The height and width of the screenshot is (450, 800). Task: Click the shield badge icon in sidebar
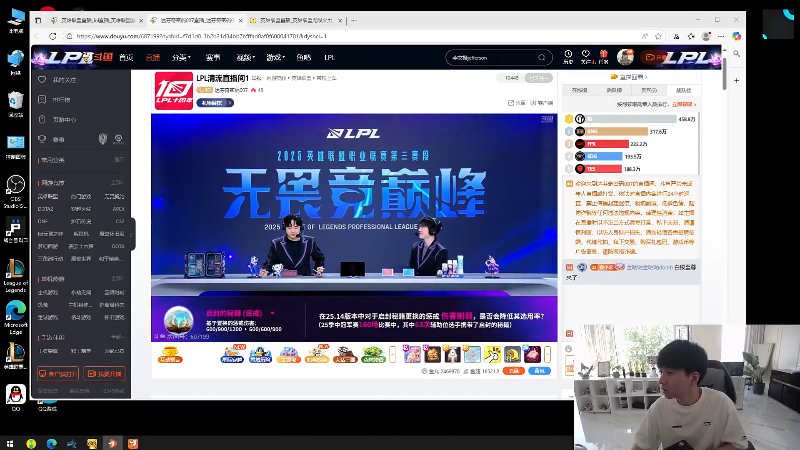[x=103, y=139]
